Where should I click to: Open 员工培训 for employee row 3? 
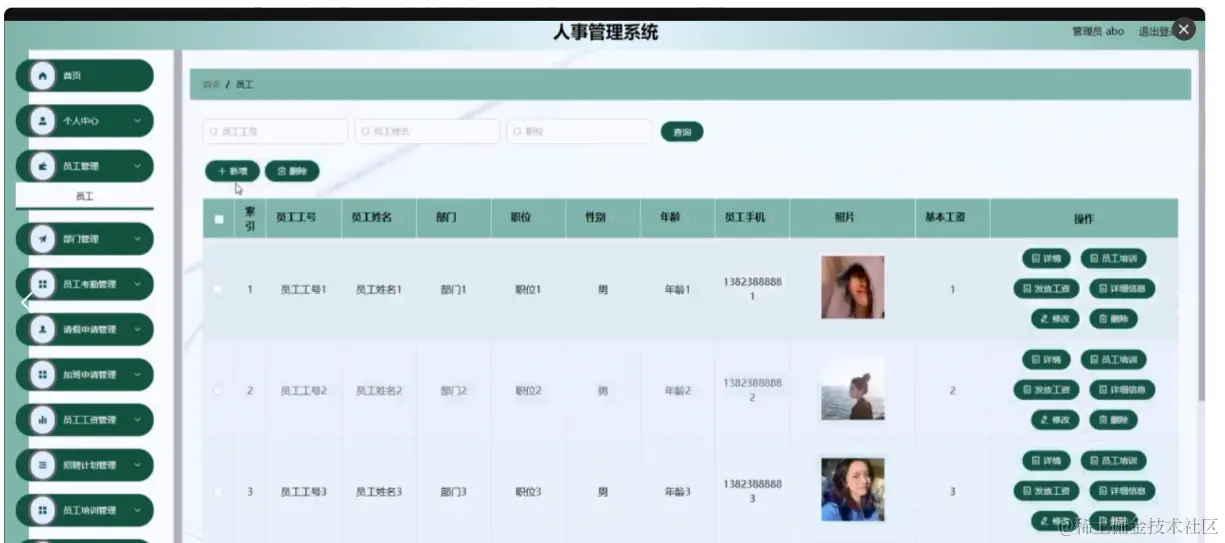[1113, 460]
